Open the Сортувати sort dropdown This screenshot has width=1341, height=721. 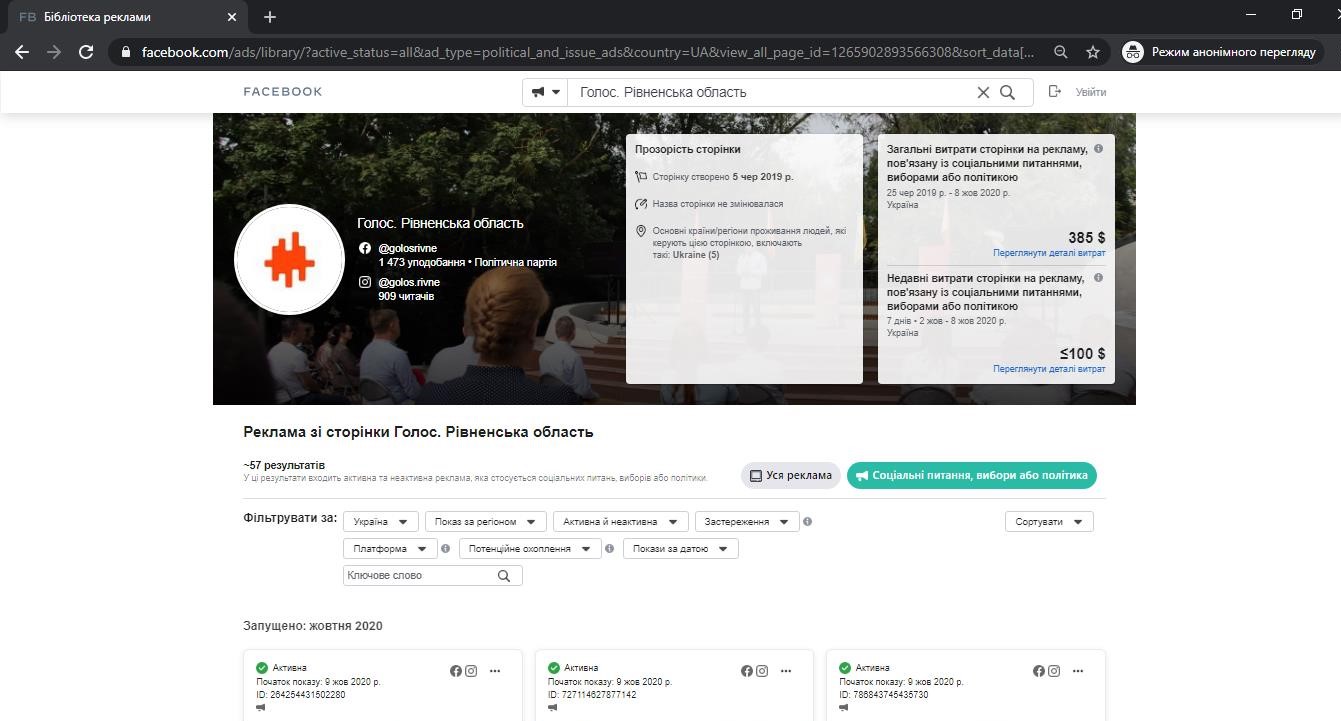point(1049,522)
